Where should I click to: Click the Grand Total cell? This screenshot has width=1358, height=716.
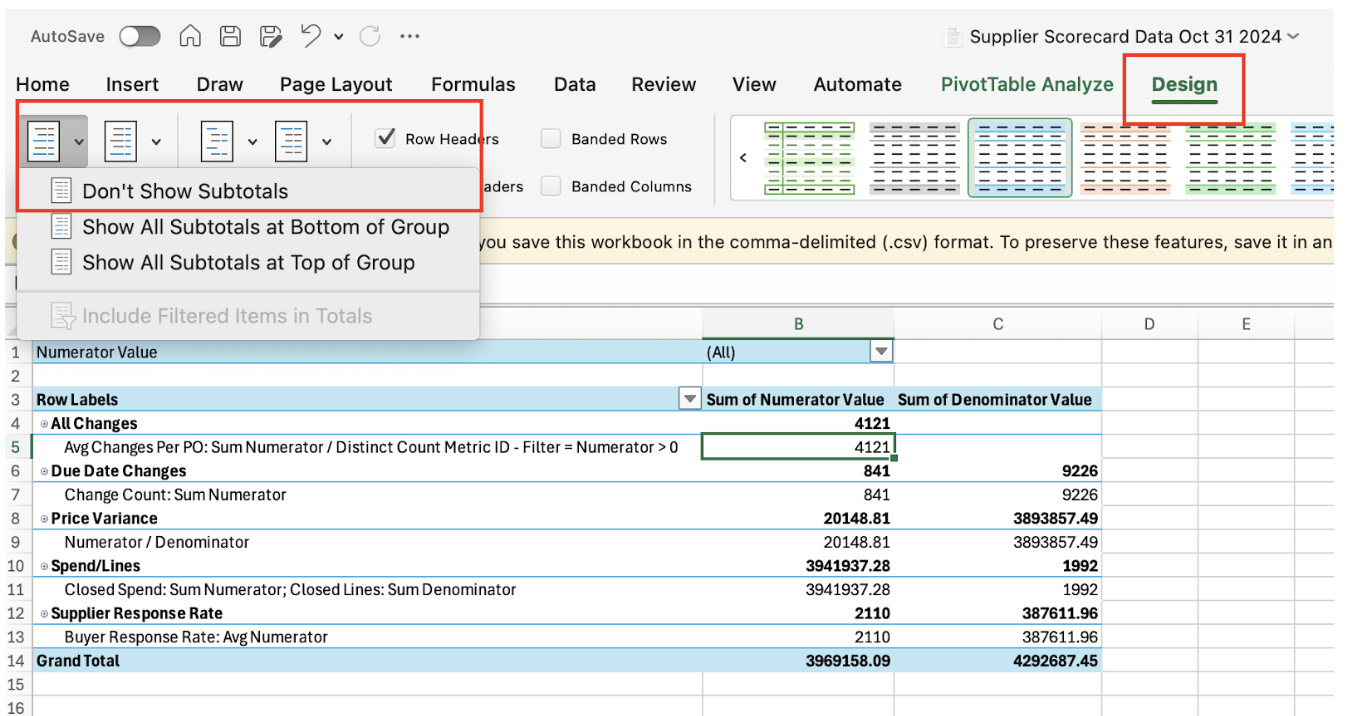point(367,661)
